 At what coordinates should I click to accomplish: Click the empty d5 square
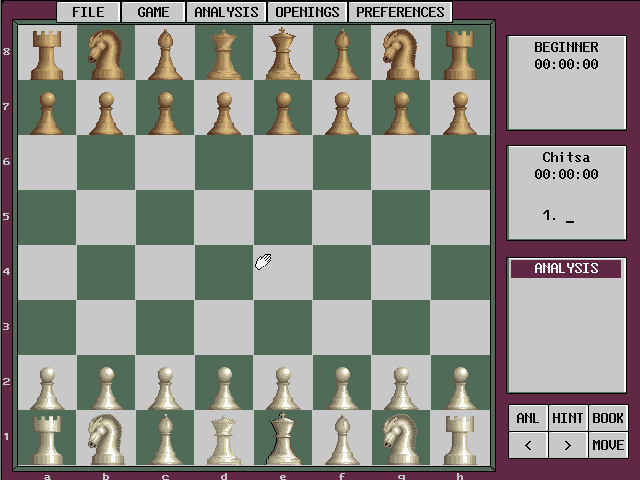[224, 218]
